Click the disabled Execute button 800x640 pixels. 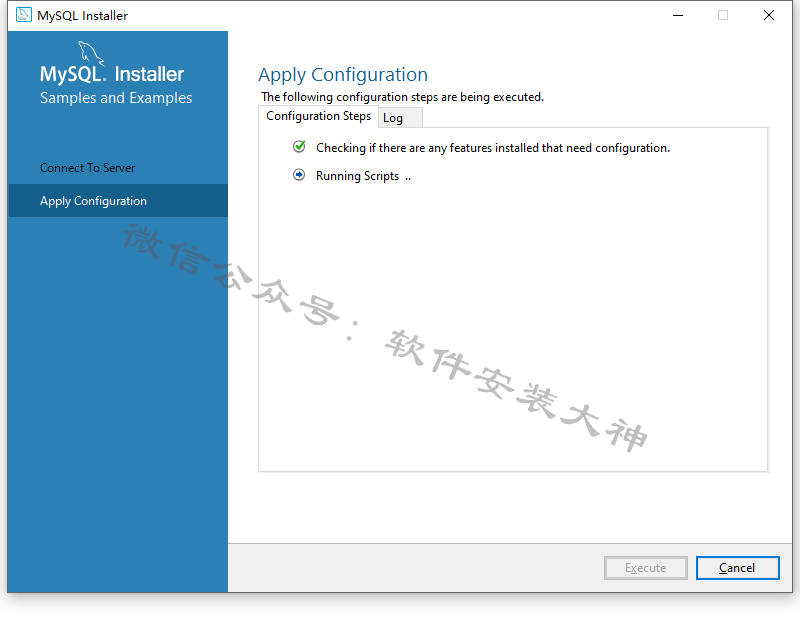[645, 568]
